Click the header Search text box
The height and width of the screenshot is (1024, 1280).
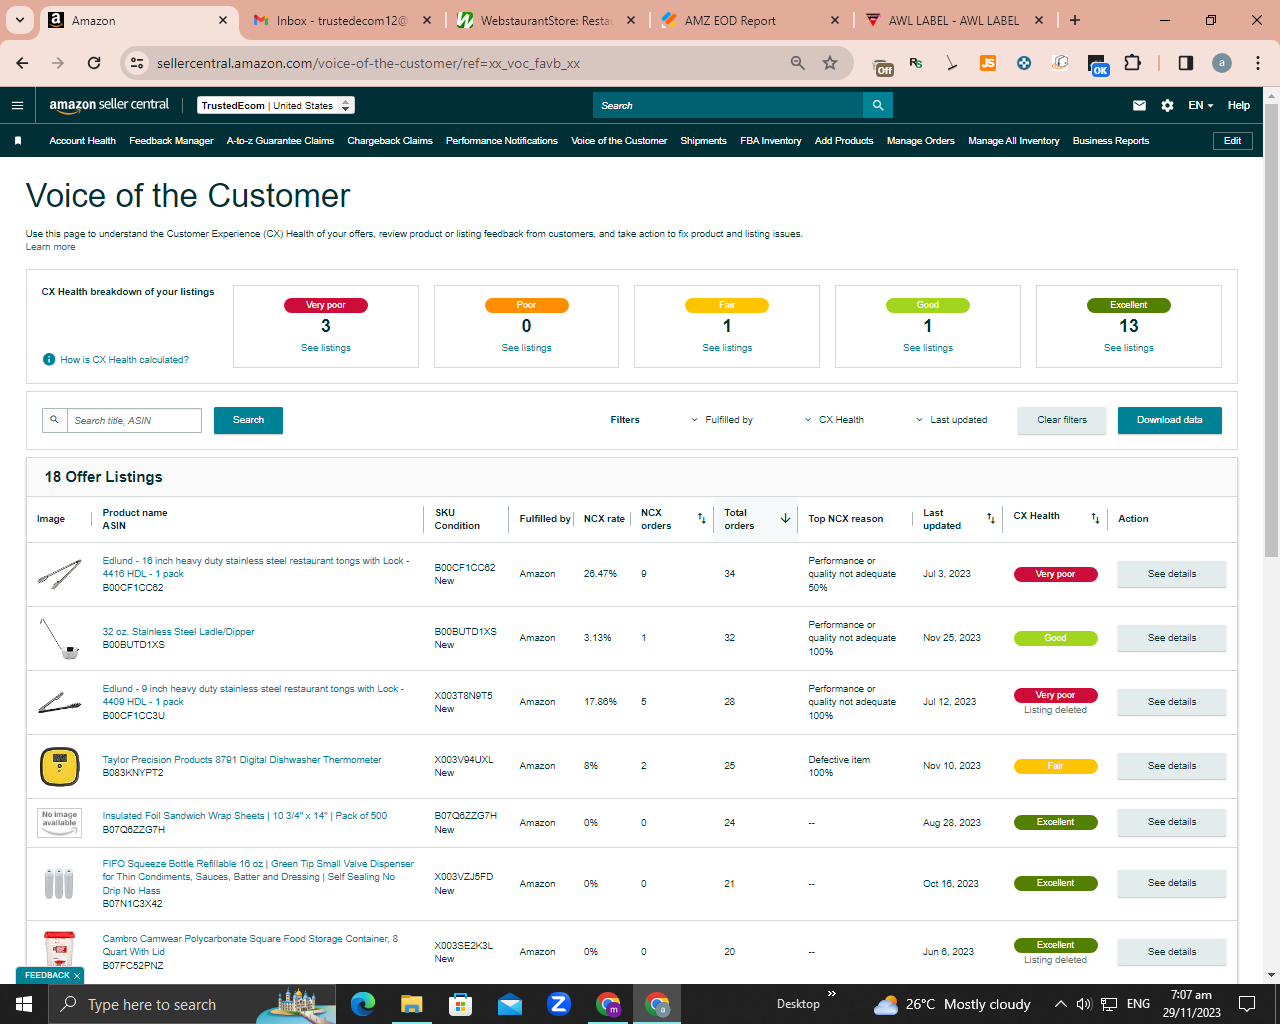coord(728,105)
